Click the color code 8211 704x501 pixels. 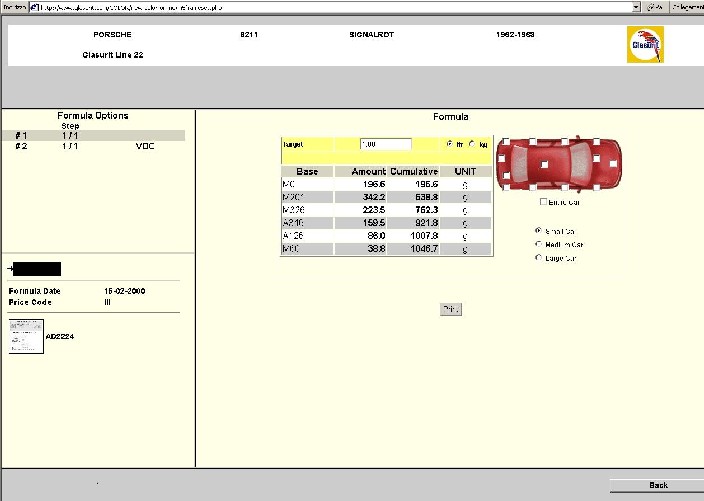click(x=249, y=35)
